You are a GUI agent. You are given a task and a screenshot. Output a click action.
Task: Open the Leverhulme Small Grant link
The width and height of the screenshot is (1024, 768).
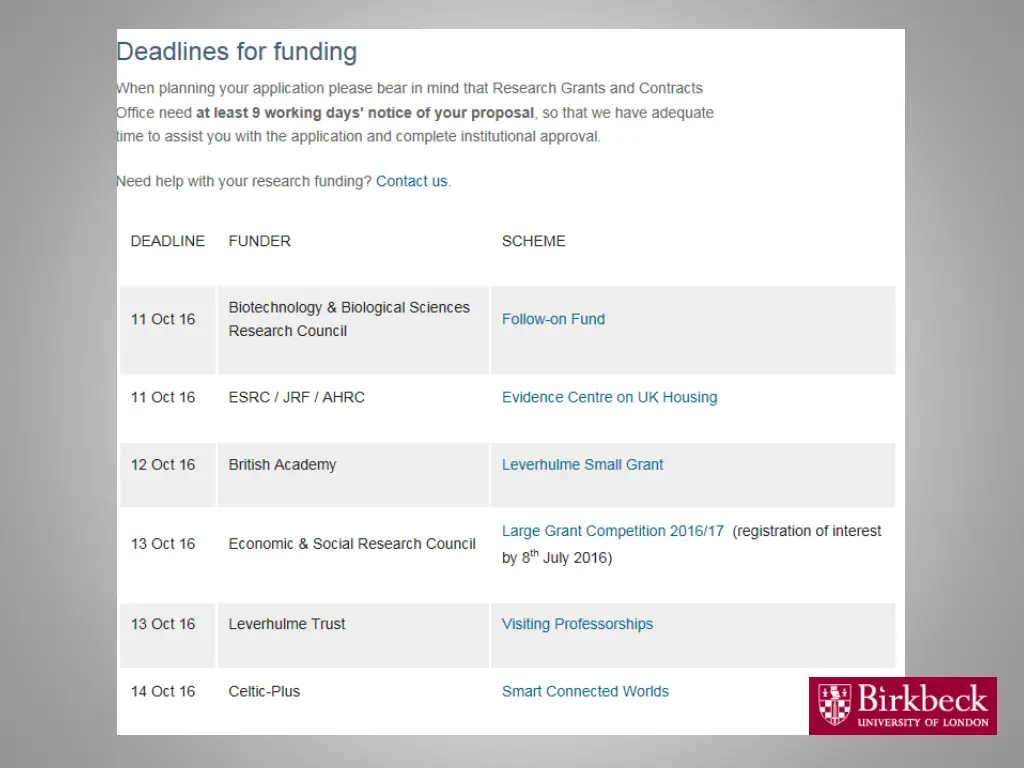click(582, 464)
